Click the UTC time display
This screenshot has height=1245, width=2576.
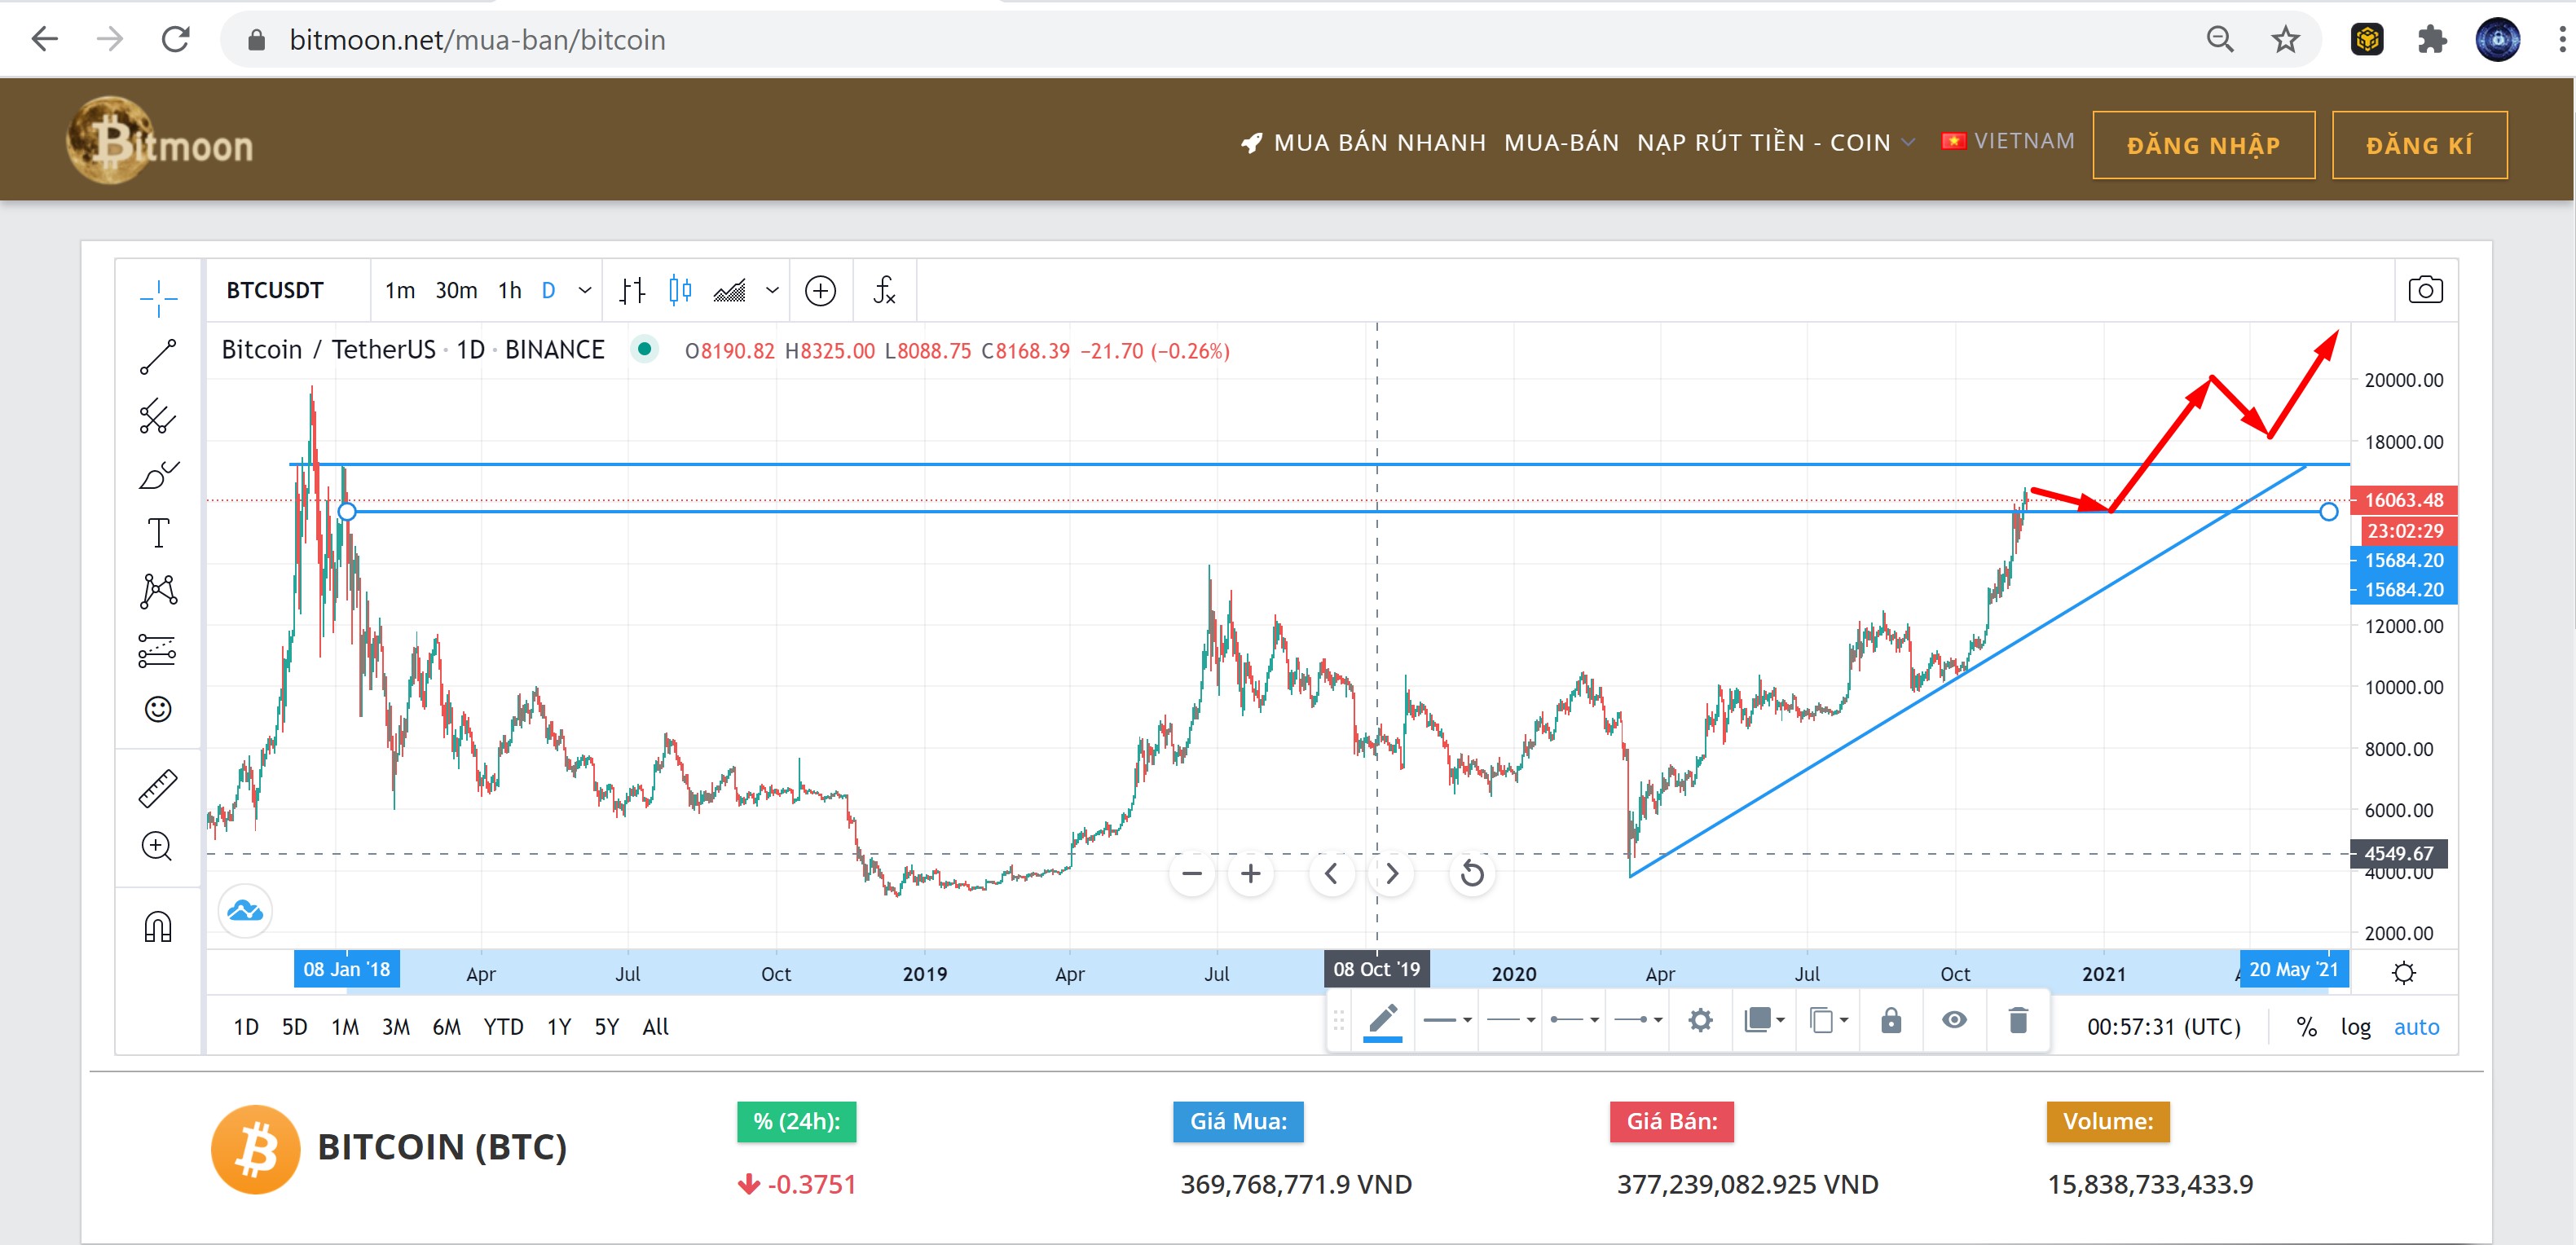click(x=2163, y=1027)
